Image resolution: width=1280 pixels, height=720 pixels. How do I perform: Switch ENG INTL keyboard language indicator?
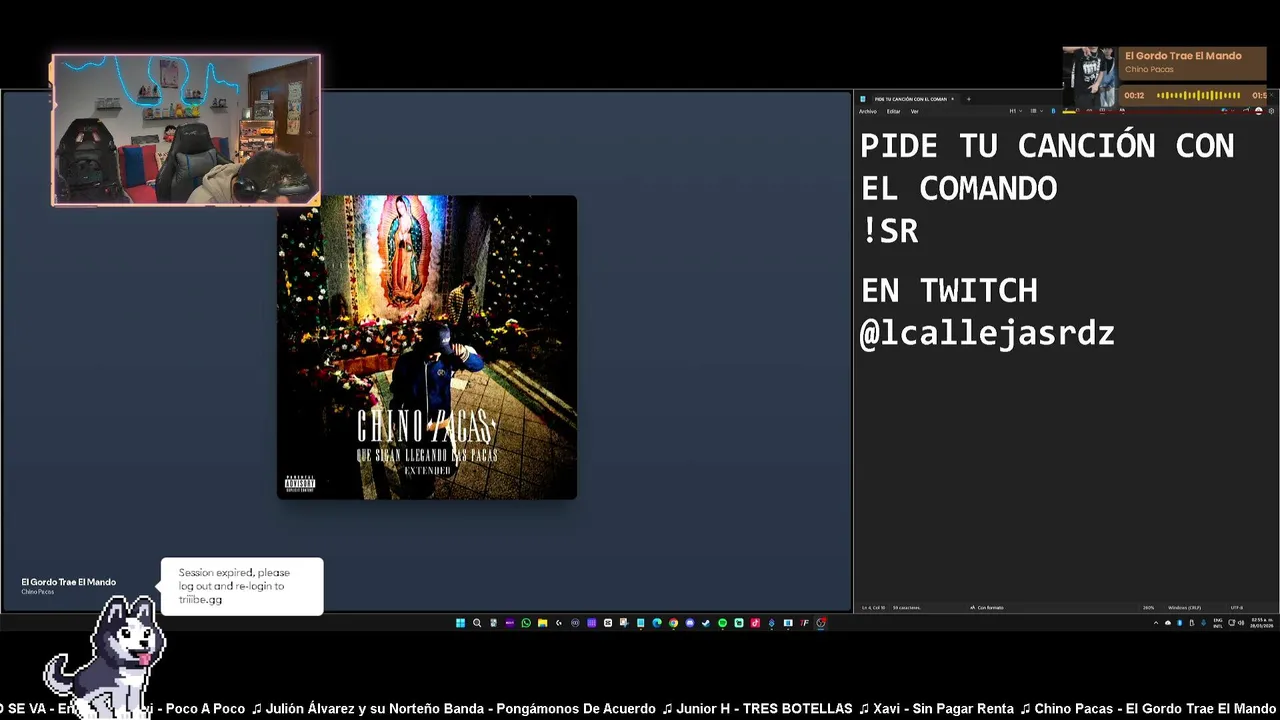point(1218,623)
